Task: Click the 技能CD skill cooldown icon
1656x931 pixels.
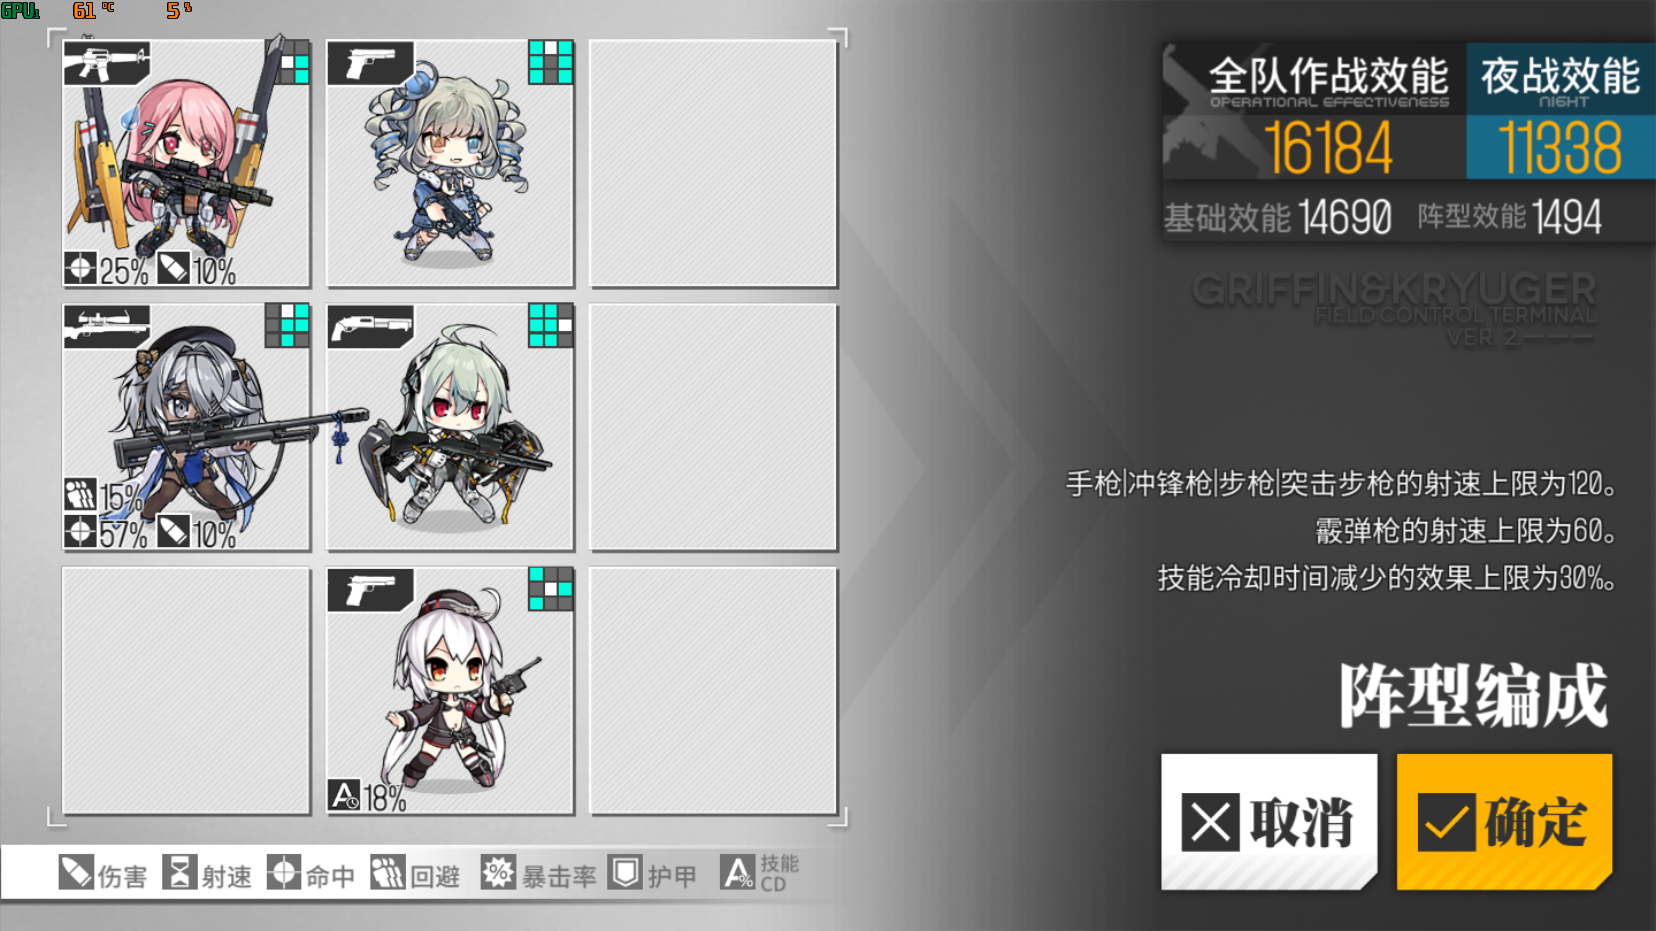Action: coord(737,873)
